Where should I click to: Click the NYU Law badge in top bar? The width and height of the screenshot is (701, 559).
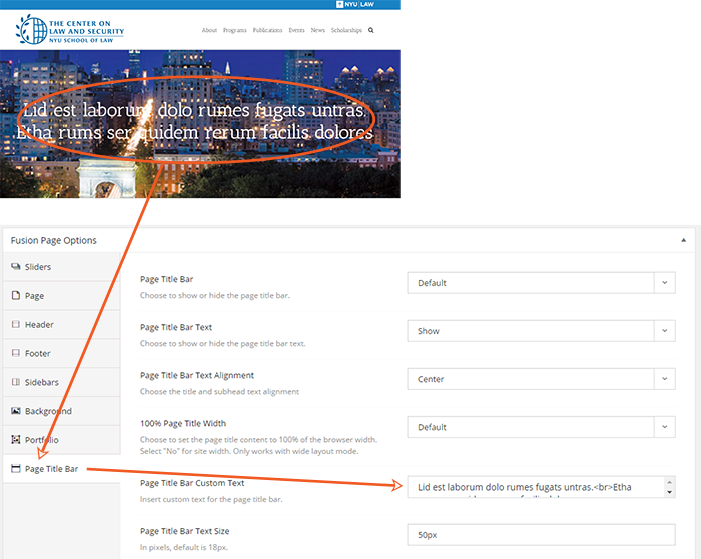point(355,4)
